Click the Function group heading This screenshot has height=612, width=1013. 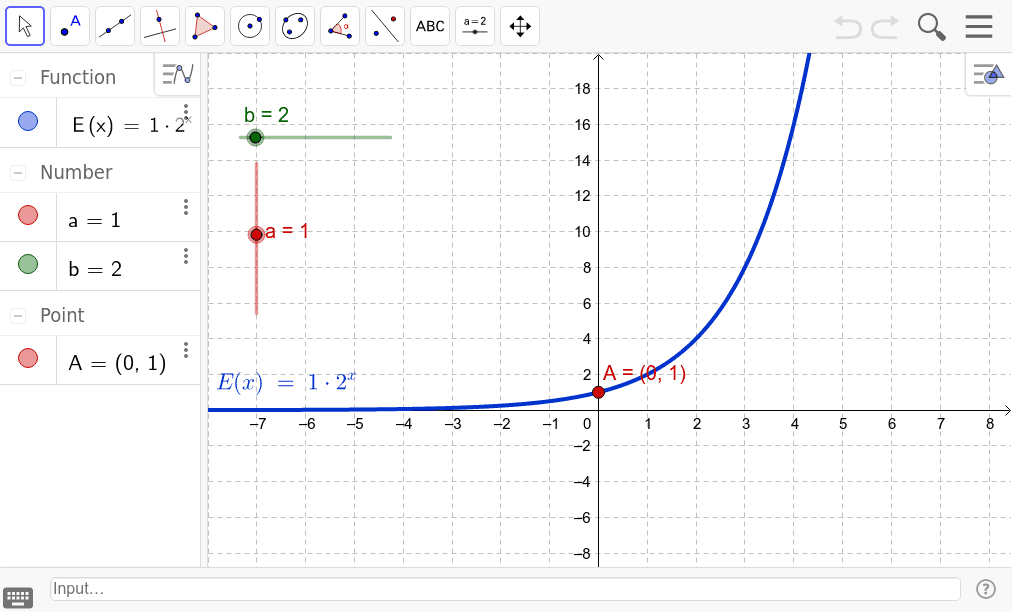pos(78,78)
